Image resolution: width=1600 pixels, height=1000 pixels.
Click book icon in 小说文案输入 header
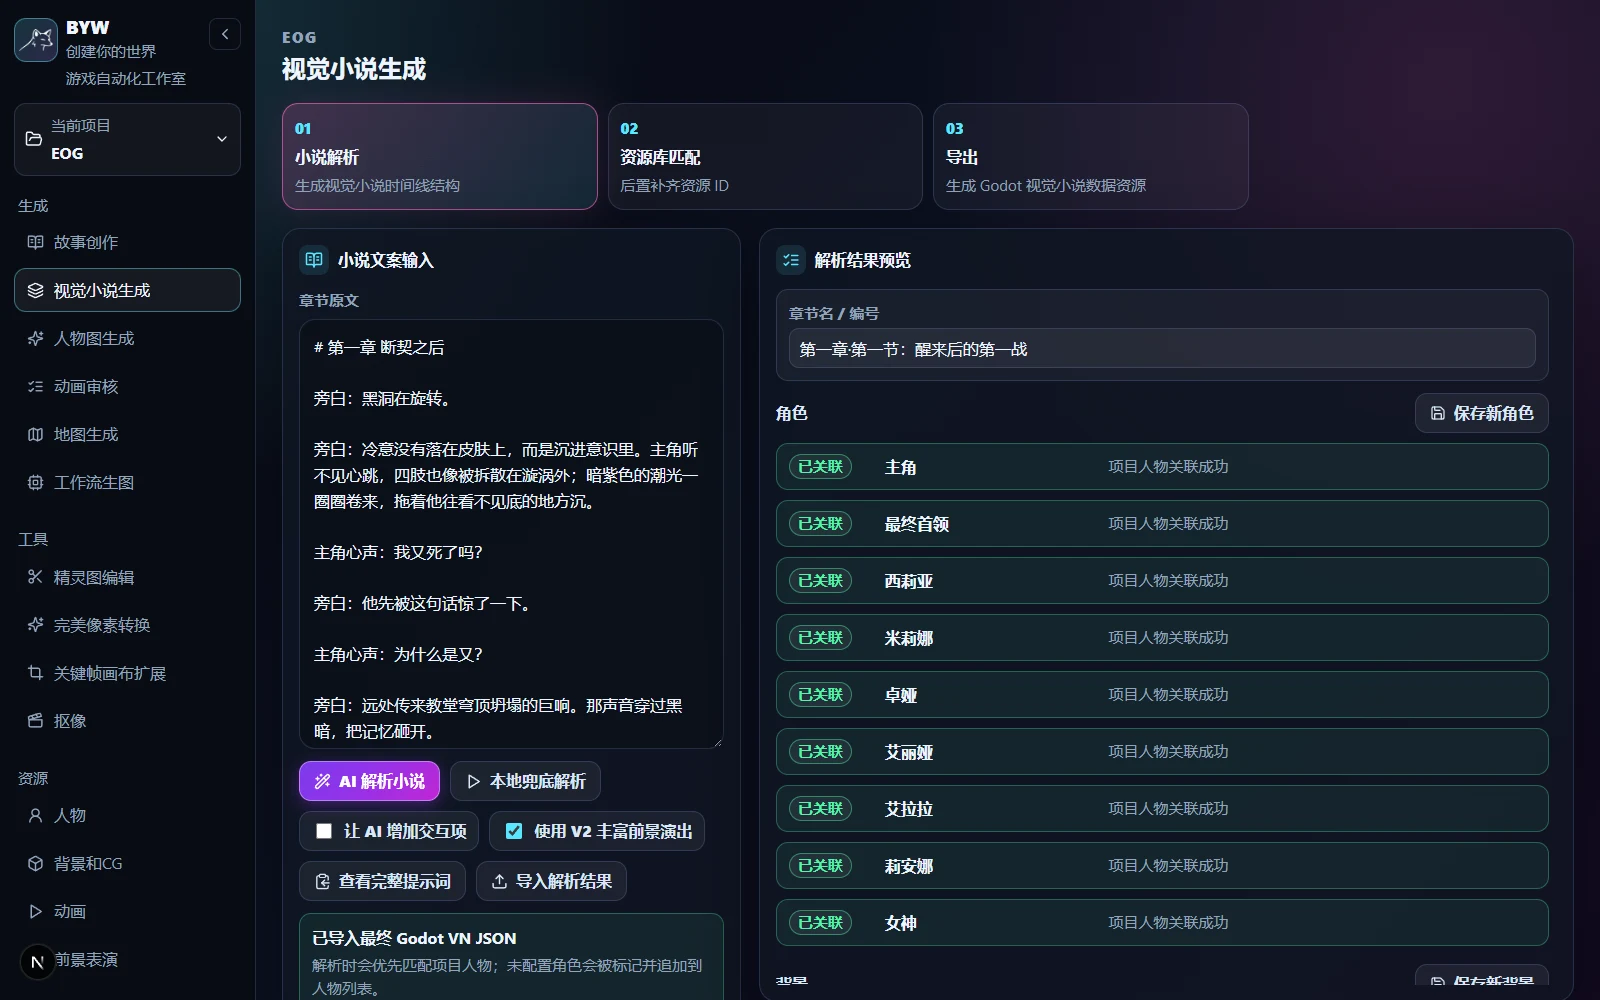pos(314,260)
